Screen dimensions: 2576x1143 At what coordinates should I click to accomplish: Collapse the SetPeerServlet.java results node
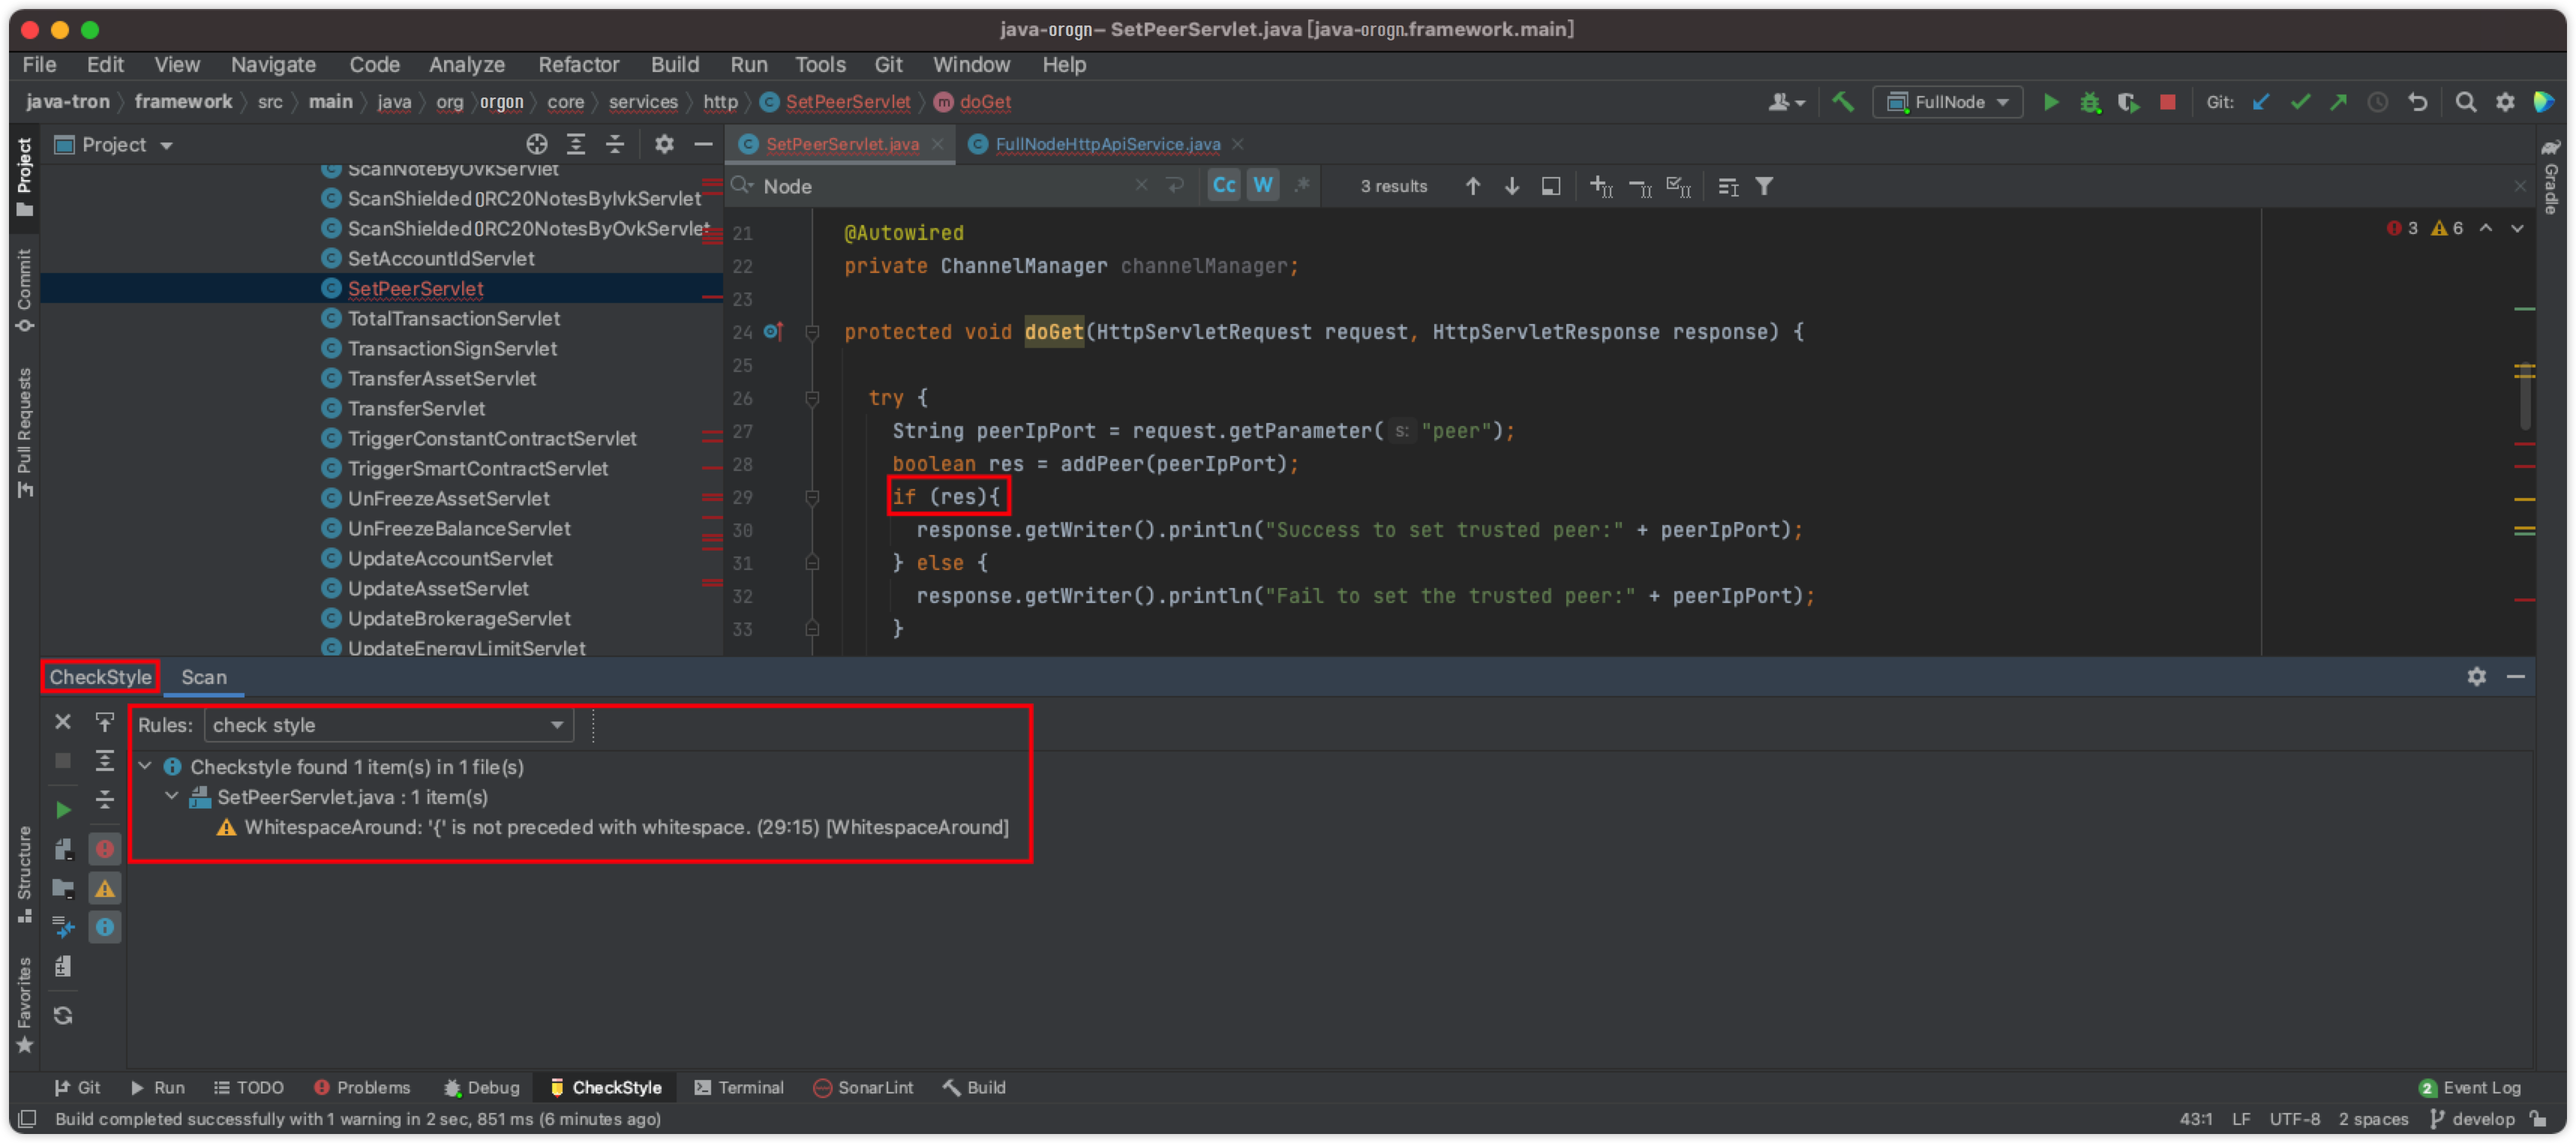(x=172, y=797)
